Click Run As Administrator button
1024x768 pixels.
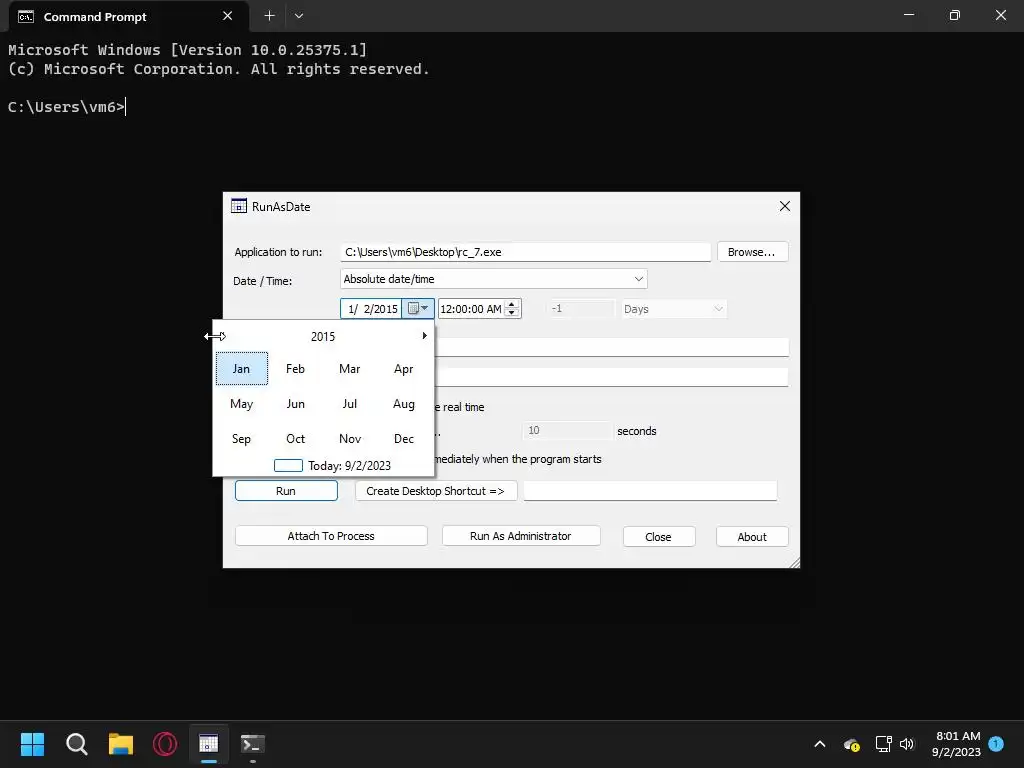520,536
